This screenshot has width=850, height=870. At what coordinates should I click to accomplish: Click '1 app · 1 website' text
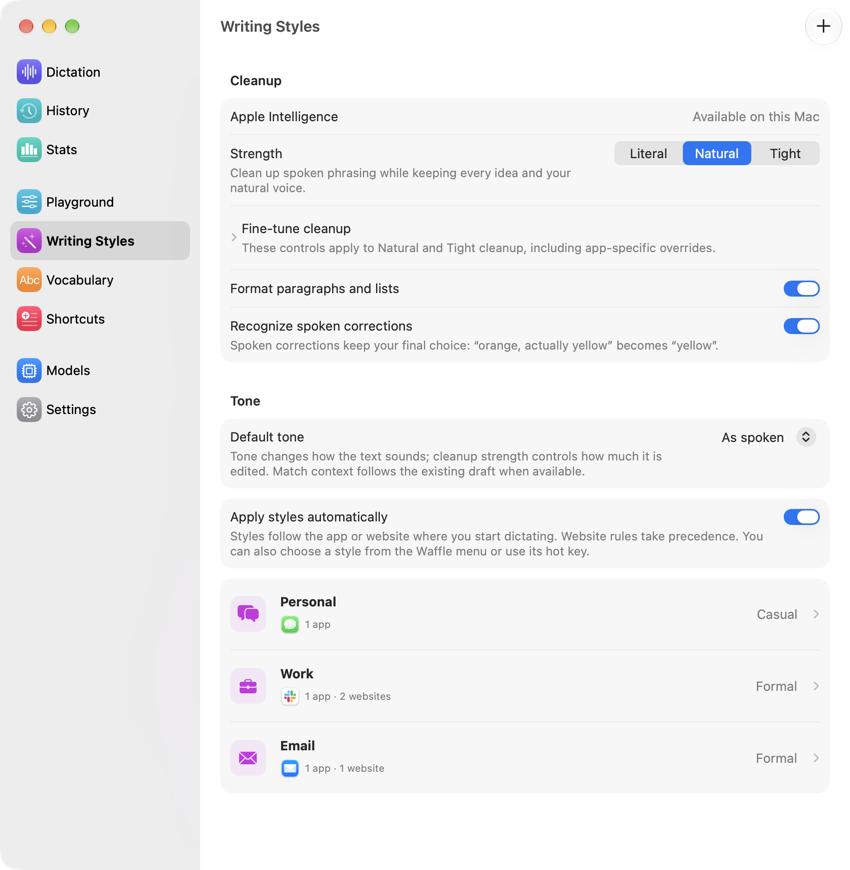point(344,768)
